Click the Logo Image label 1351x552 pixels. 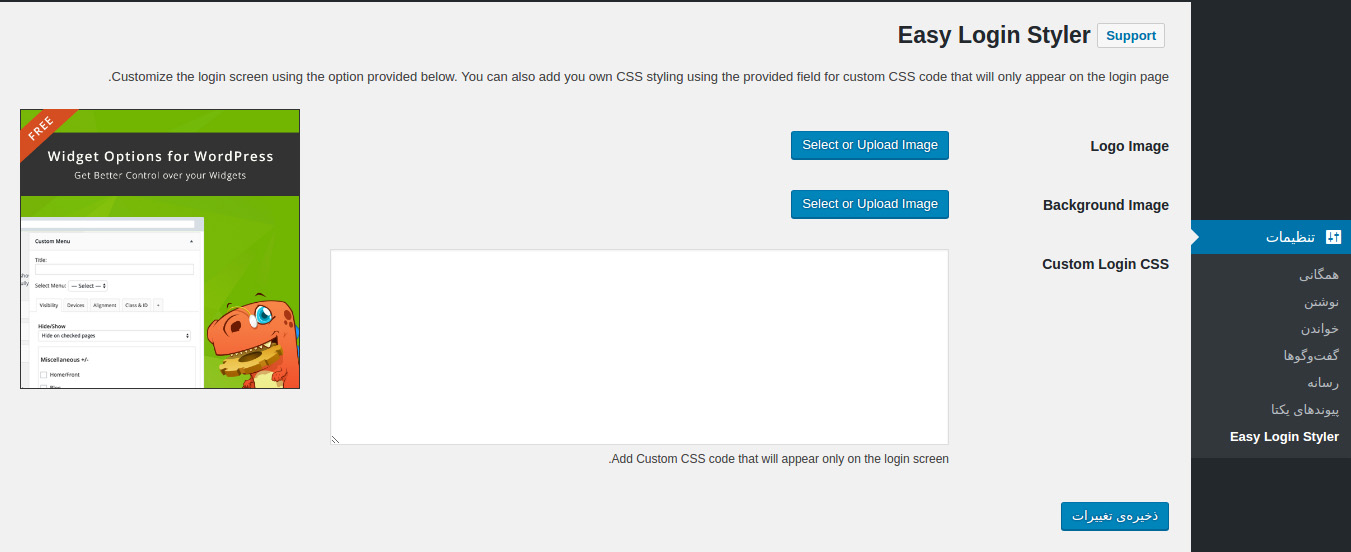point(1129,146)
